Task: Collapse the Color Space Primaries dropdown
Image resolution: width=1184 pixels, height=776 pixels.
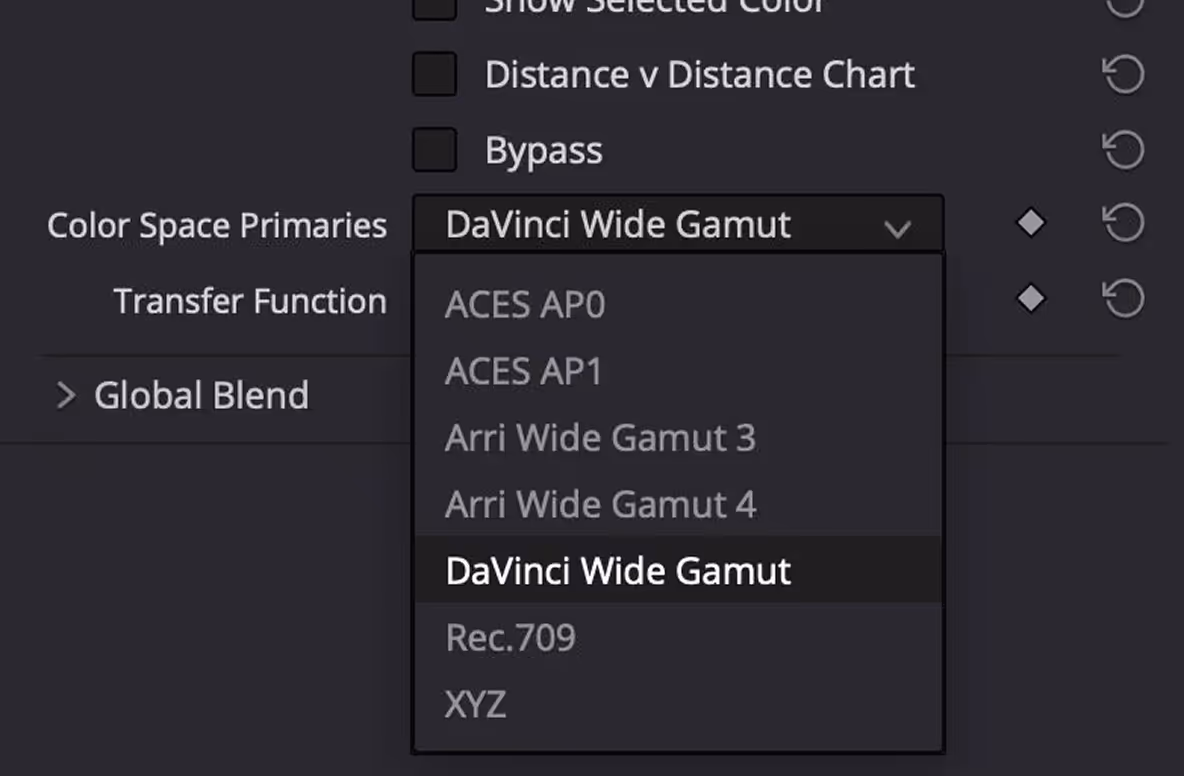Action: 678,224
